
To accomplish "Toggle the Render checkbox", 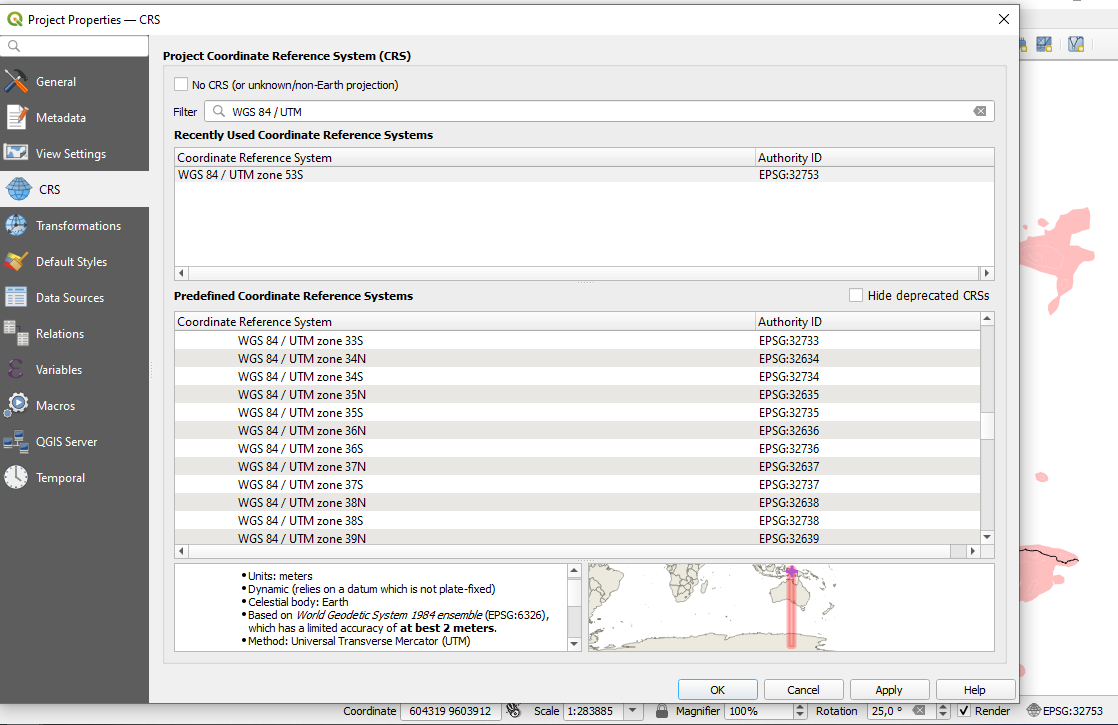I will [x=964, y=711].
